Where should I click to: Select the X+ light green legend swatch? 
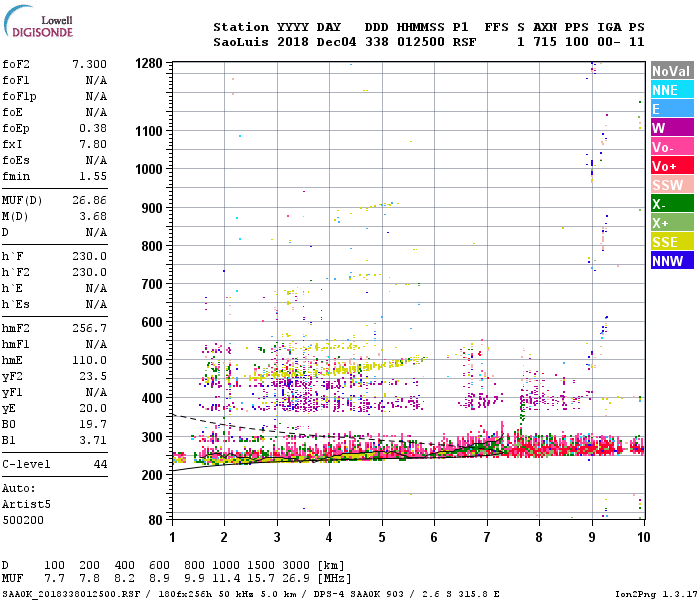click(x=672, y=223)
